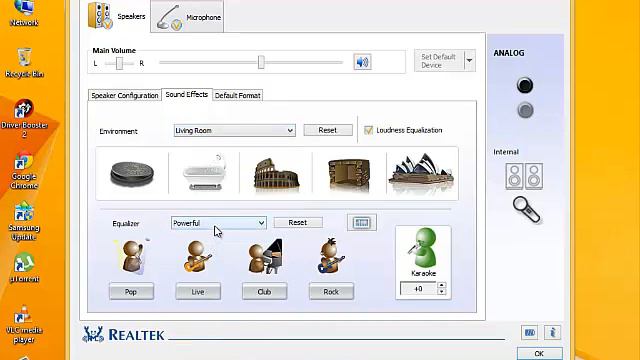Select the µTorrent desktop shortcut
Viewport: 640px width, 360px height.
(24, 269)
